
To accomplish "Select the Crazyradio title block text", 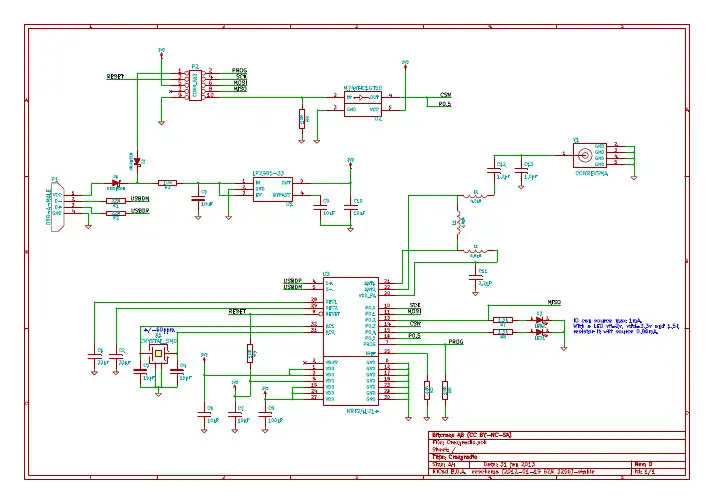I will click(455, 457).
